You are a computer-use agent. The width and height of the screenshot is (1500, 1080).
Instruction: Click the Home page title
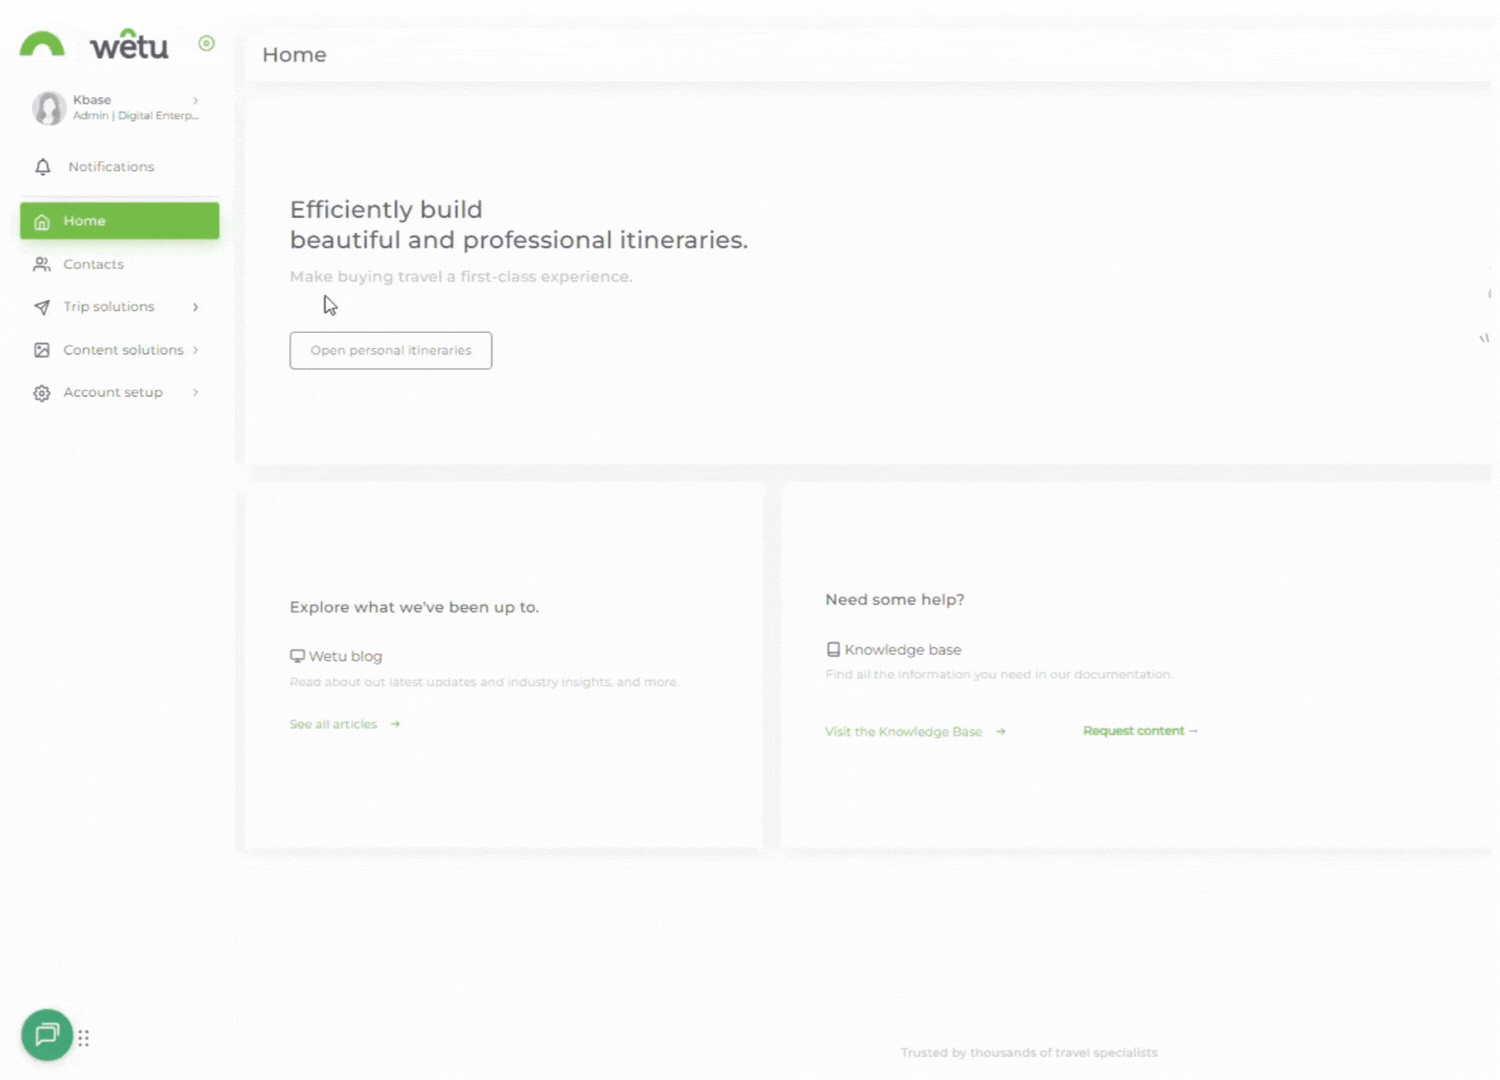coord(294,55)
